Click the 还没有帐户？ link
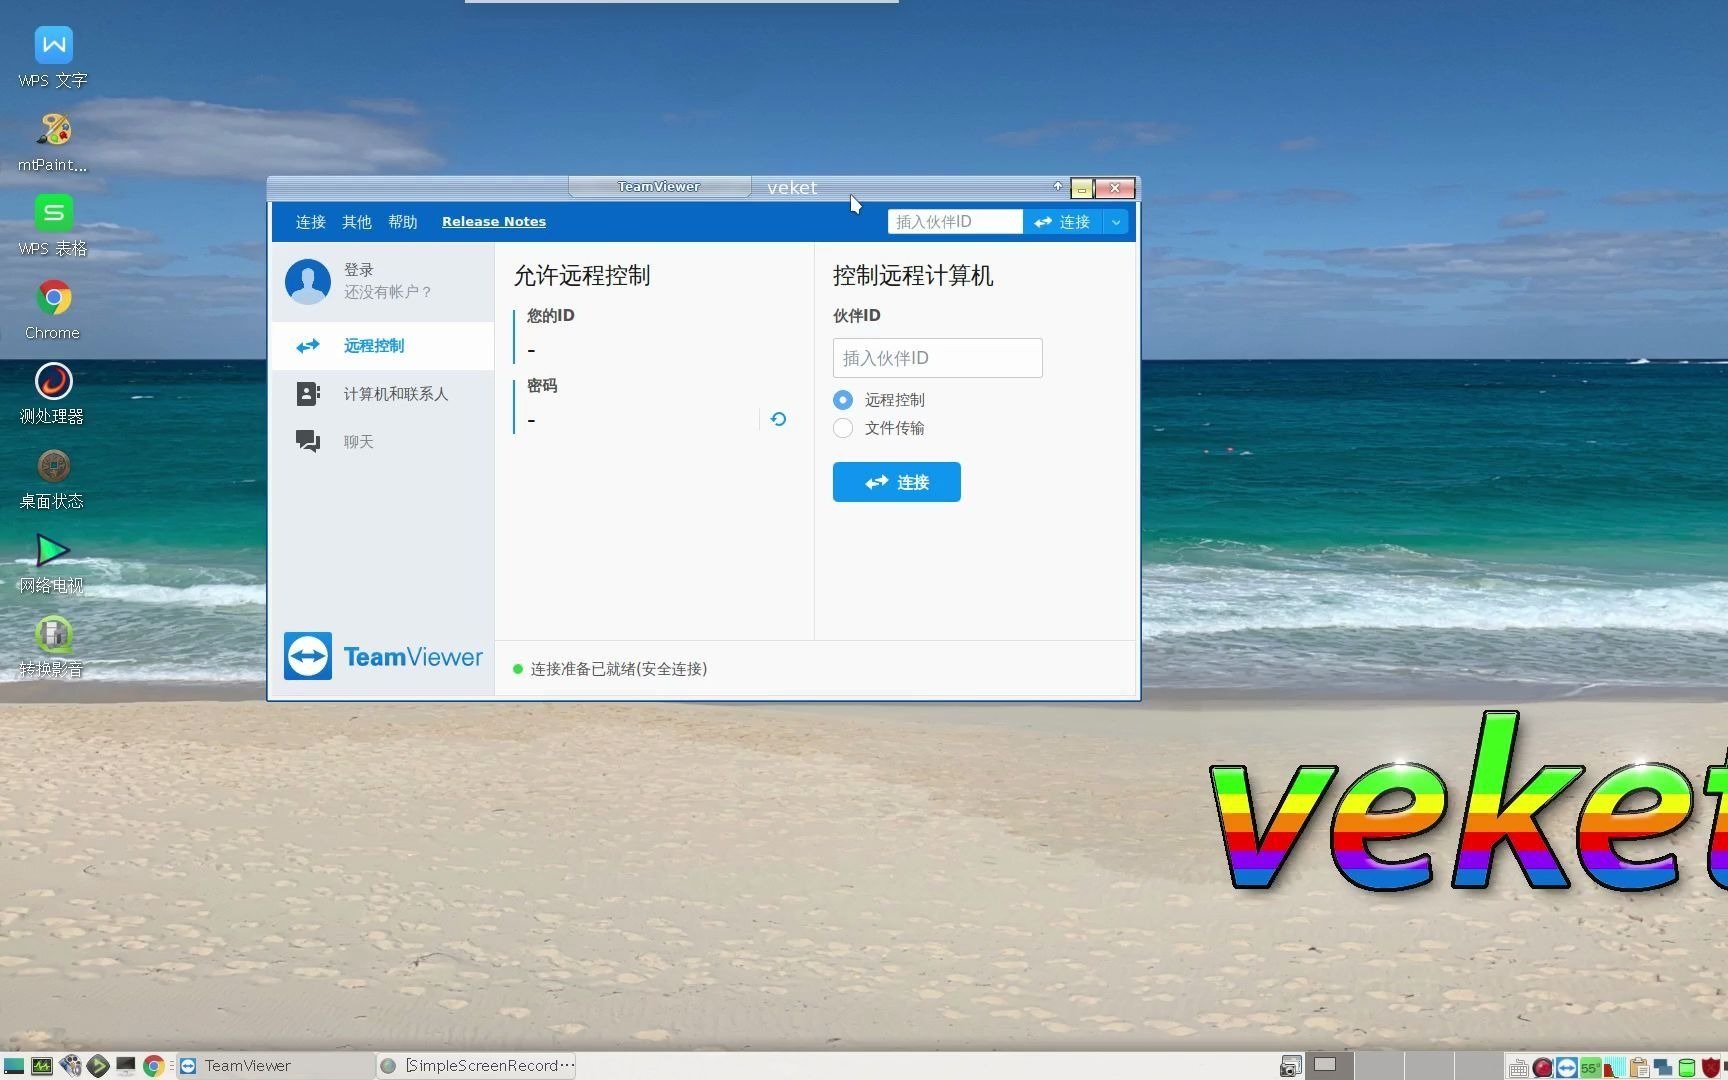 point(388,292)
